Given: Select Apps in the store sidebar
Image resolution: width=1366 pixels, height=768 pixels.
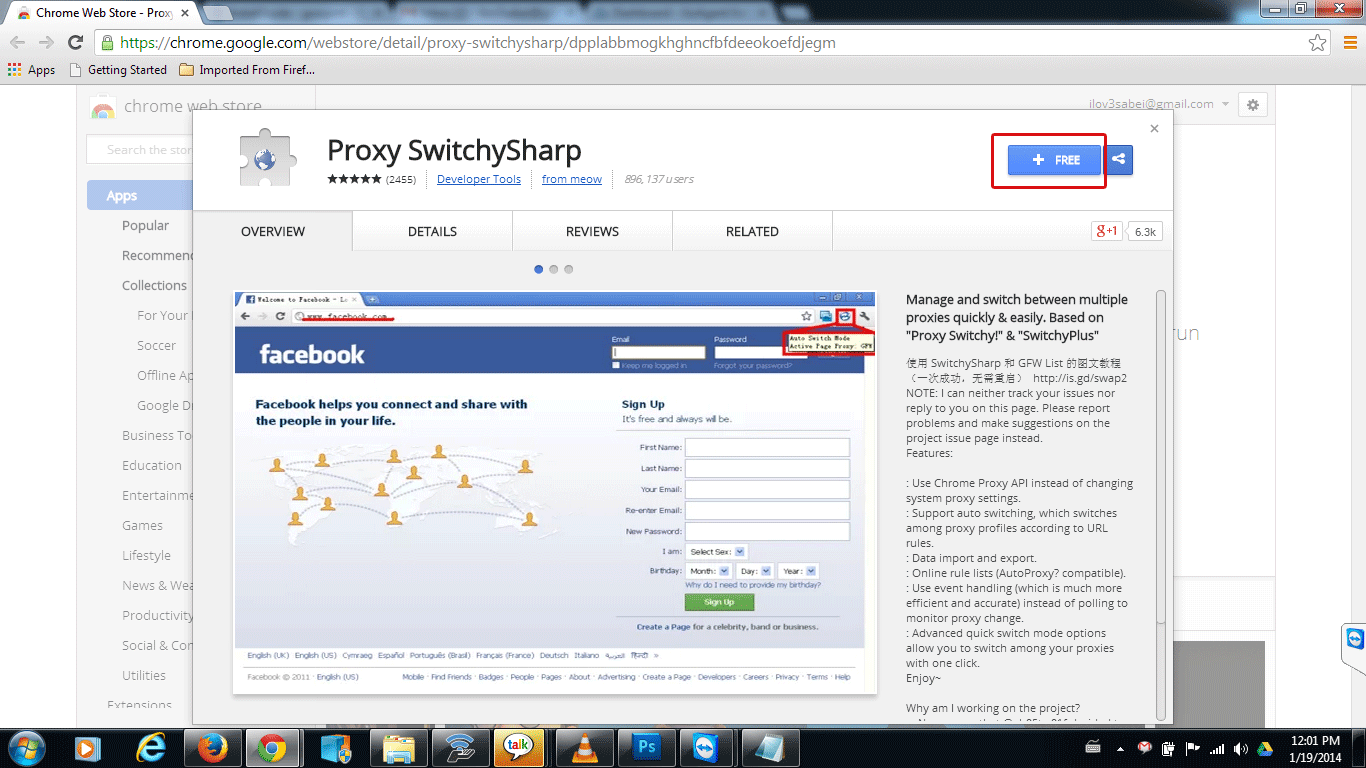Looking at the screenshot, I should [x=140, y=196].
